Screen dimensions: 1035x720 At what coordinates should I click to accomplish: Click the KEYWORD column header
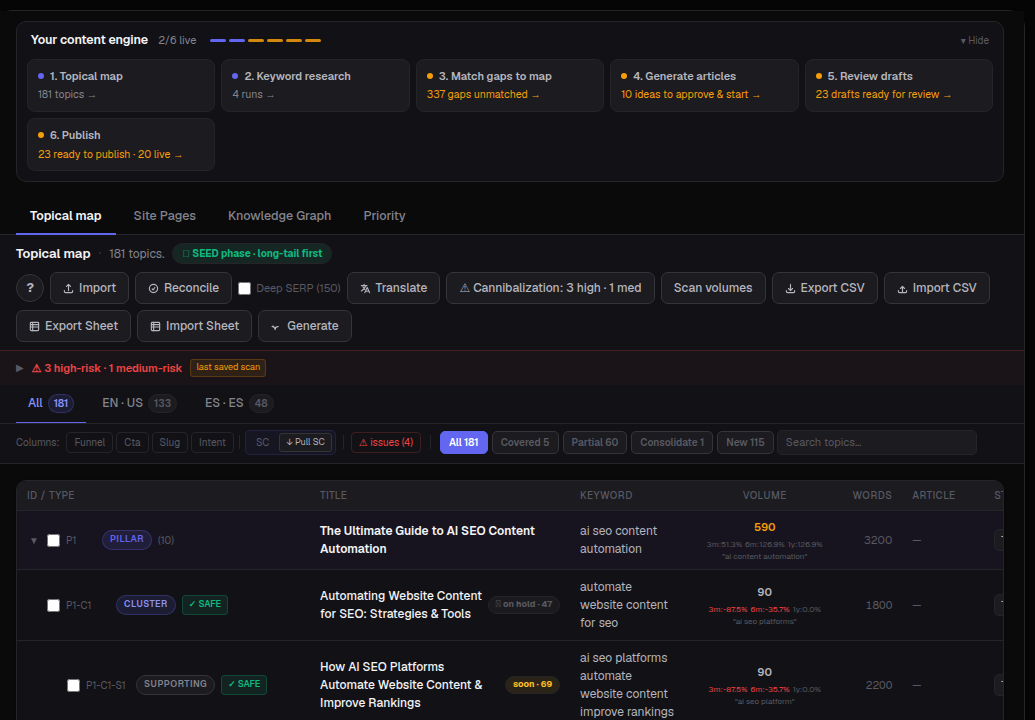[x=606, y=495]
